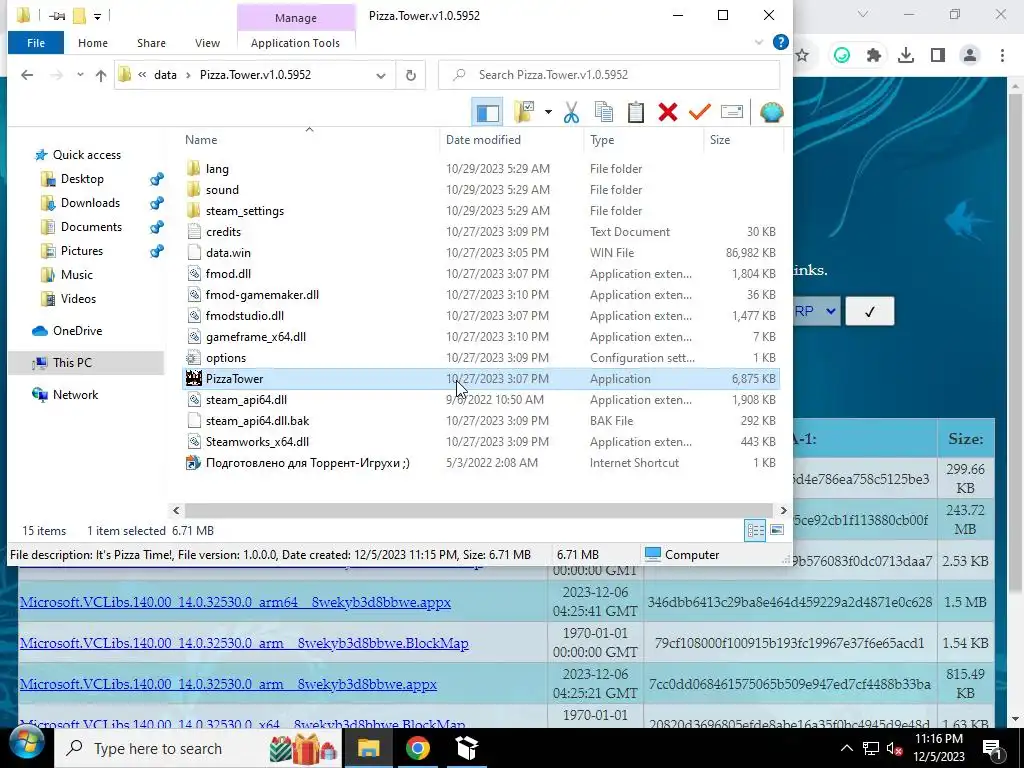The width and height of the screenshot is (1024, 768).
Task: Sort by Size column header
Action: point(720,140)
